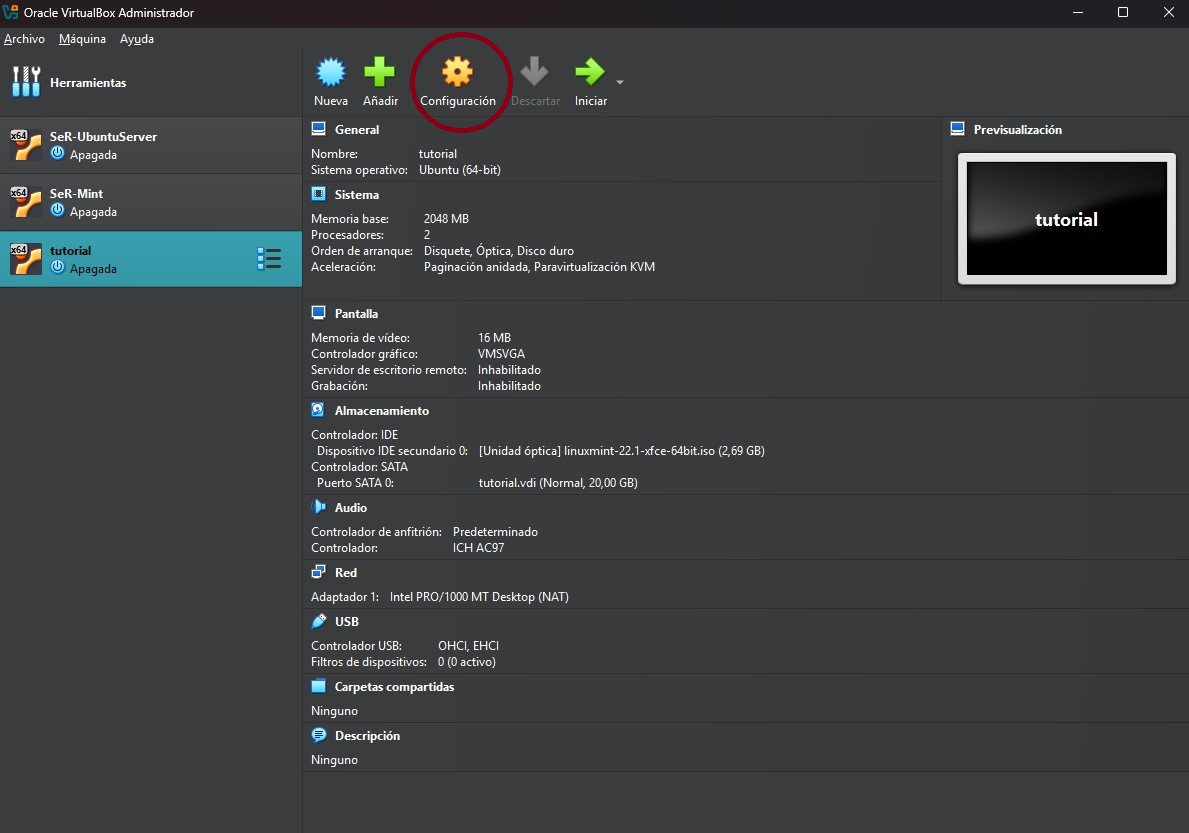Click the 16 MB video memory value
Image resolution: width=1189 pixels, height=833 pixels.
coord(494,338)
